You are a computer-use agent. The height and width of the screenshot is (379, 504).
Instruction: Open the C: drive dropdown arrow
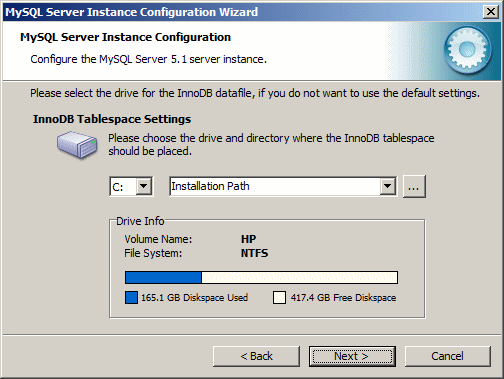(x=144, y=186)
